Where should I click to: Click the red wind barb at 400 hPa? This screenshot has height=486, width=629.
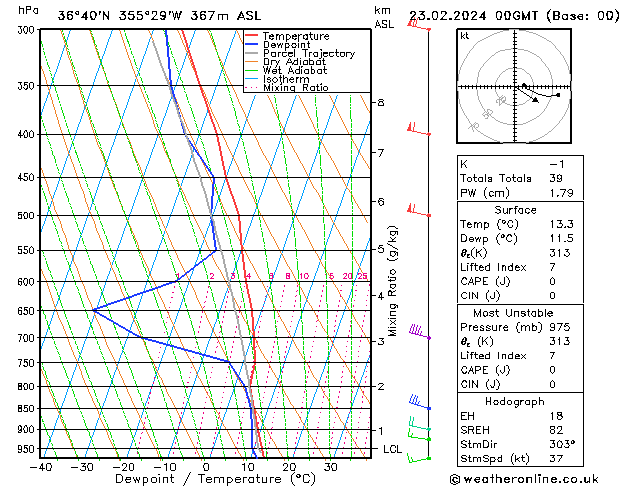coord(418,130)
